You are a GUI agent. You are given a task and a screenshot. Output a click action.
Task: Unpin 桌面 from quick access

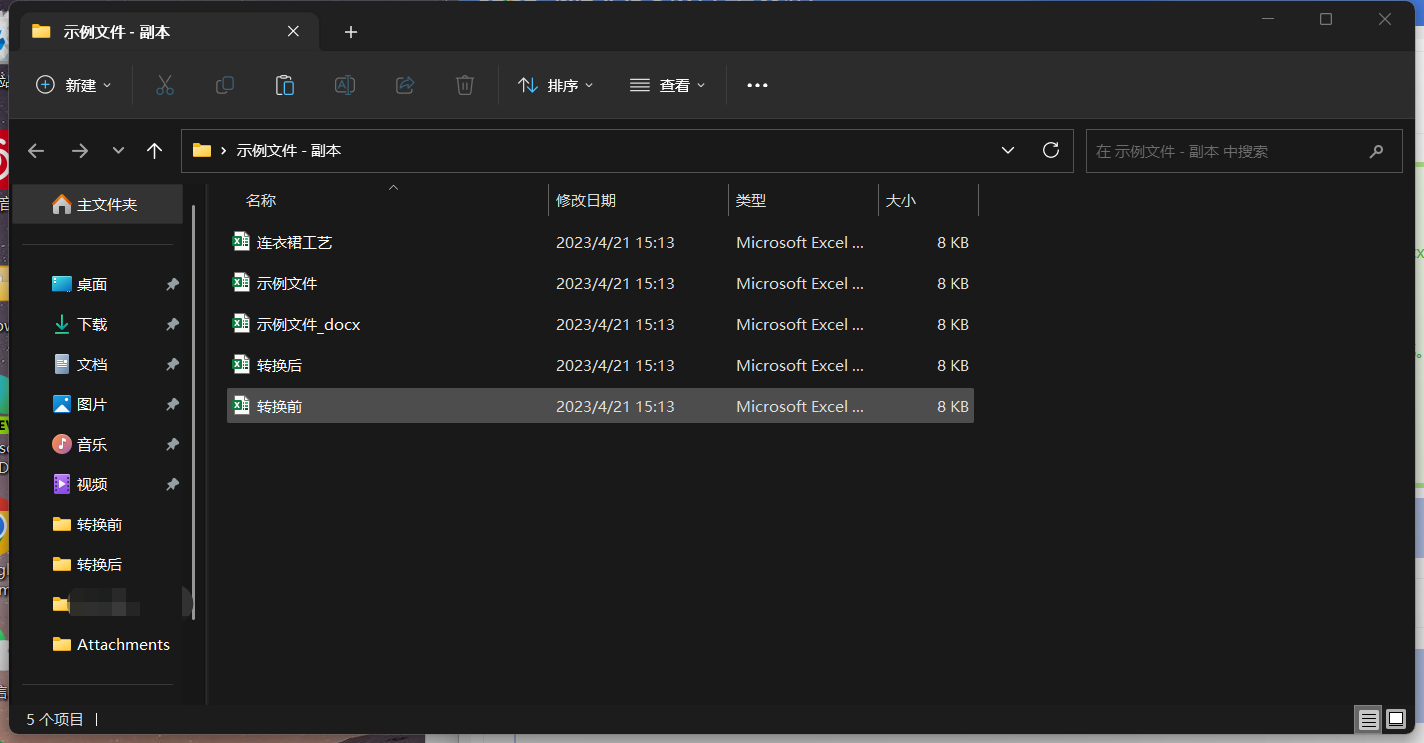pos(172,285)
